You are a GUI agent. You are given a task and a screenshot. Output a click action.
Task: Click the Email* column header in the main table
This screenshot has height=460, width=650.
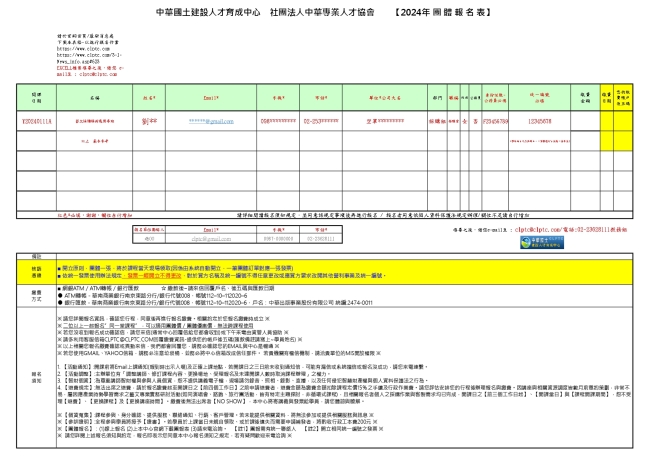[211, 98]
